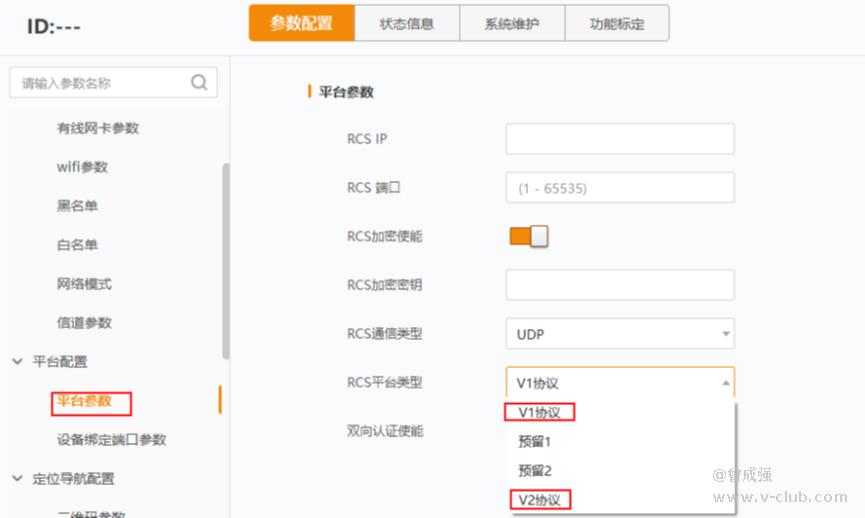
Task: Collapse the 平台配置 group chevron
Action: point(17,361)
